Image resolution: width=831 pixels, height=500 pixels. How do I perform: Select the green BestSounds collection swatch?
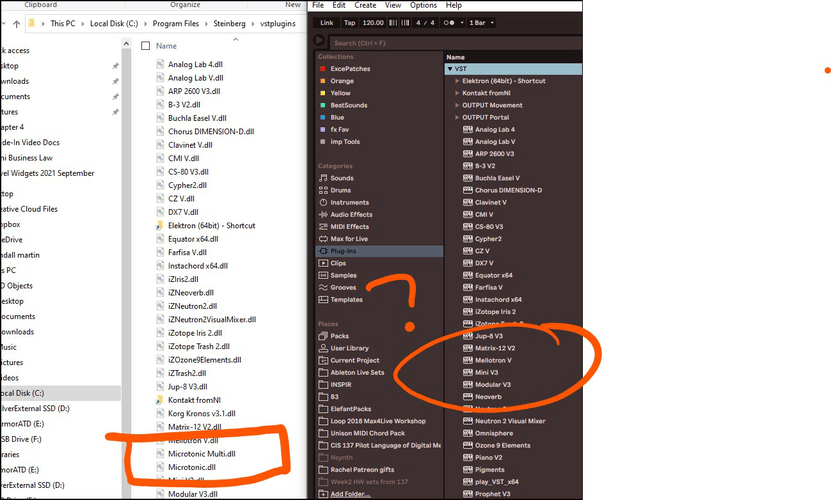click(323, 106)
